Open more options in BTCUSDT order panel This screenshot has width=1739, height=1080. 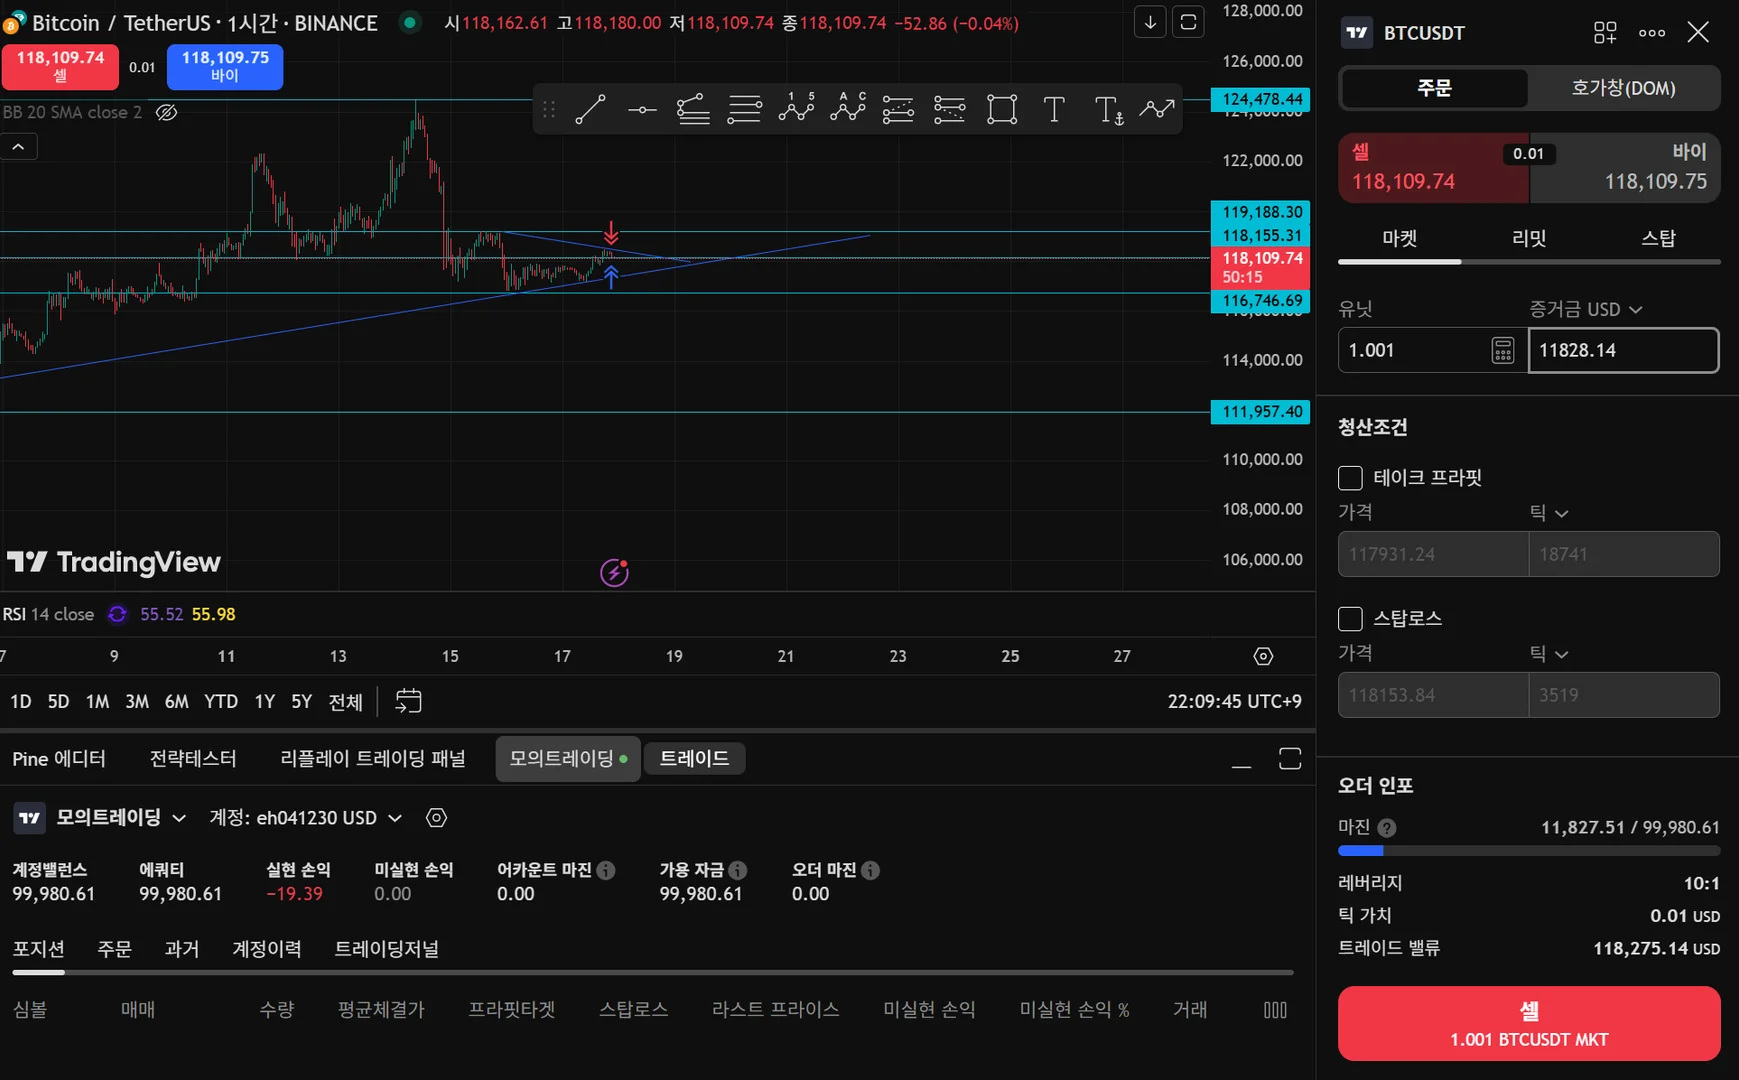[1652, 33]
